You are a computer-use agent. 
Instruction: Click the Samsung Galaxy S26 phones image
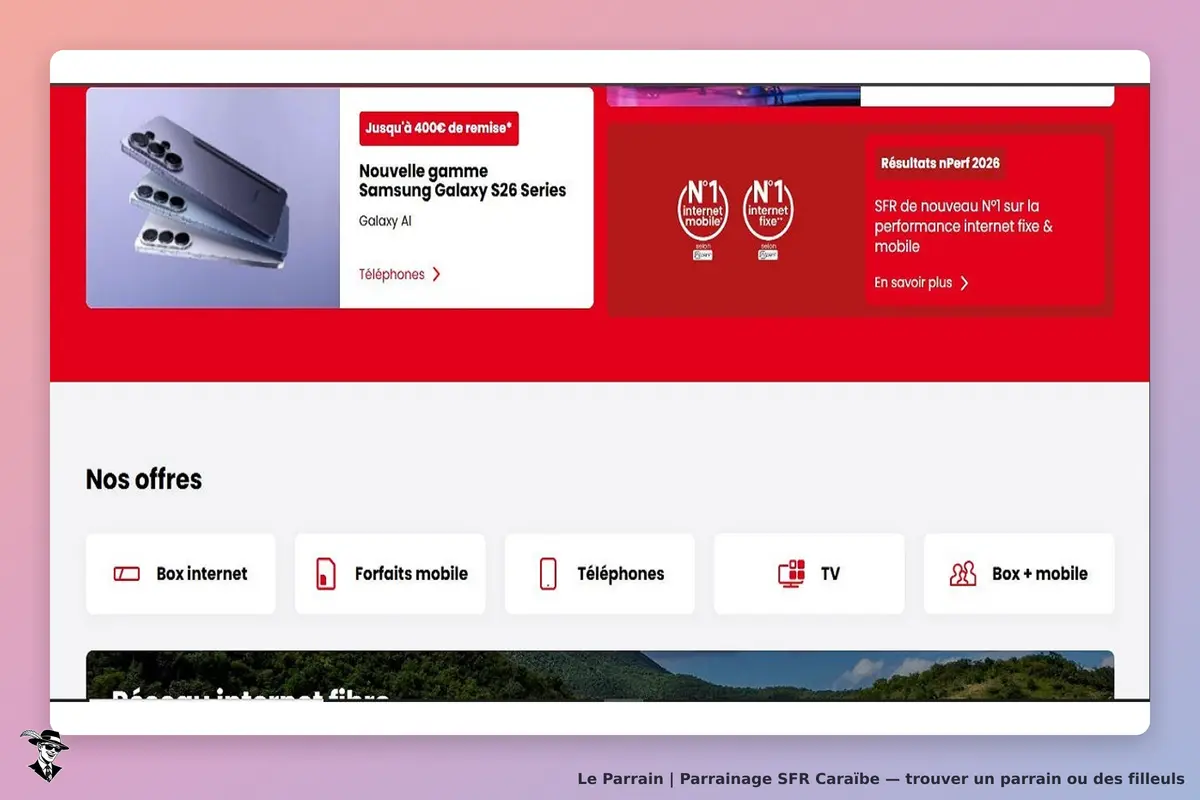[213, 198]
